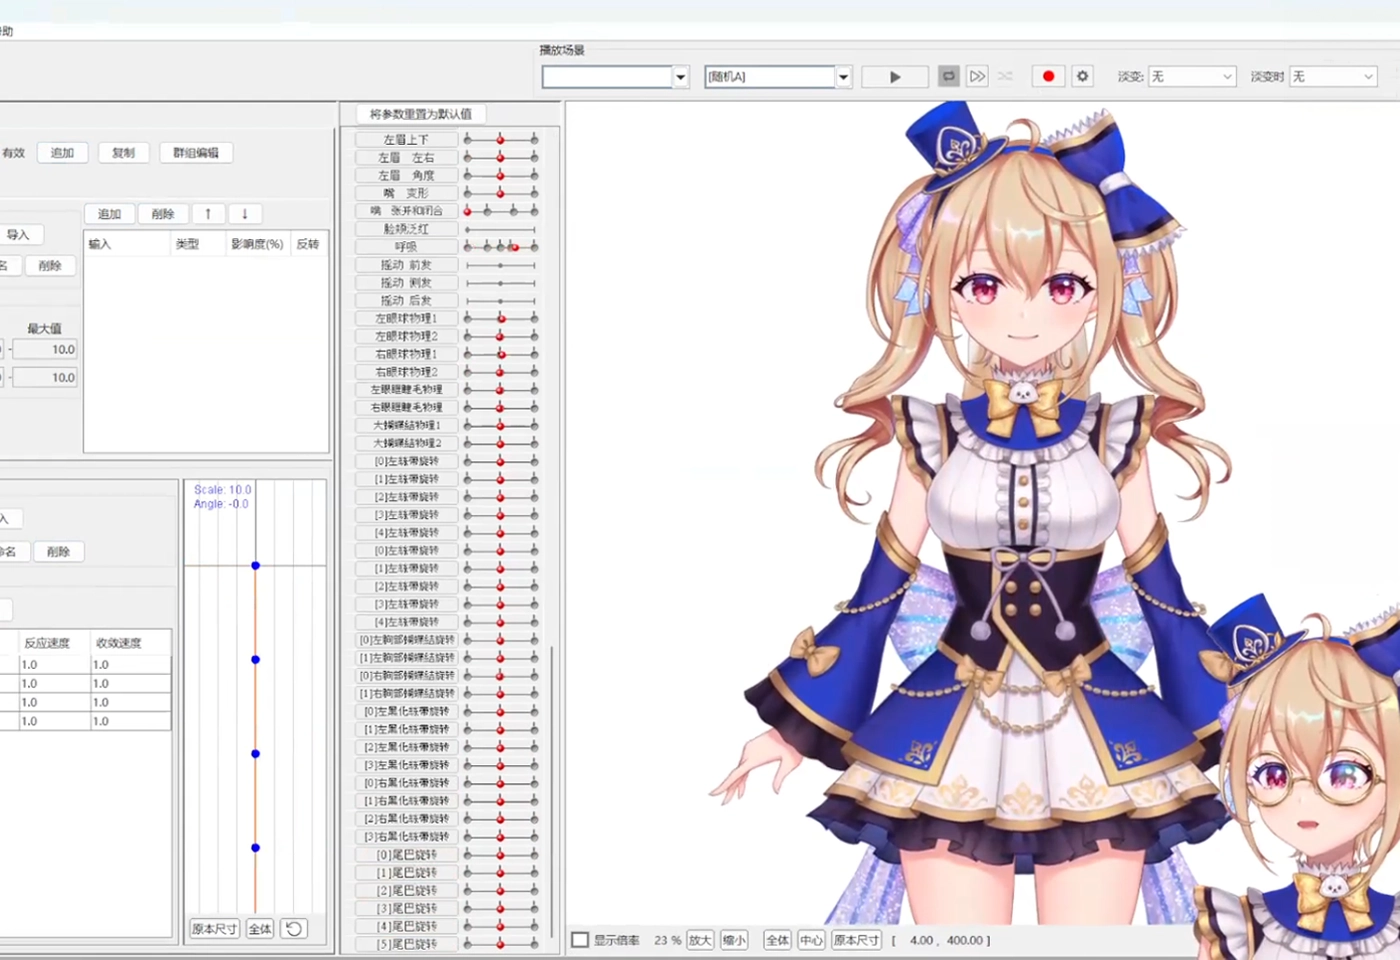Click the 群组编辑 button
1400x960 pixels.
click(196, 153)
